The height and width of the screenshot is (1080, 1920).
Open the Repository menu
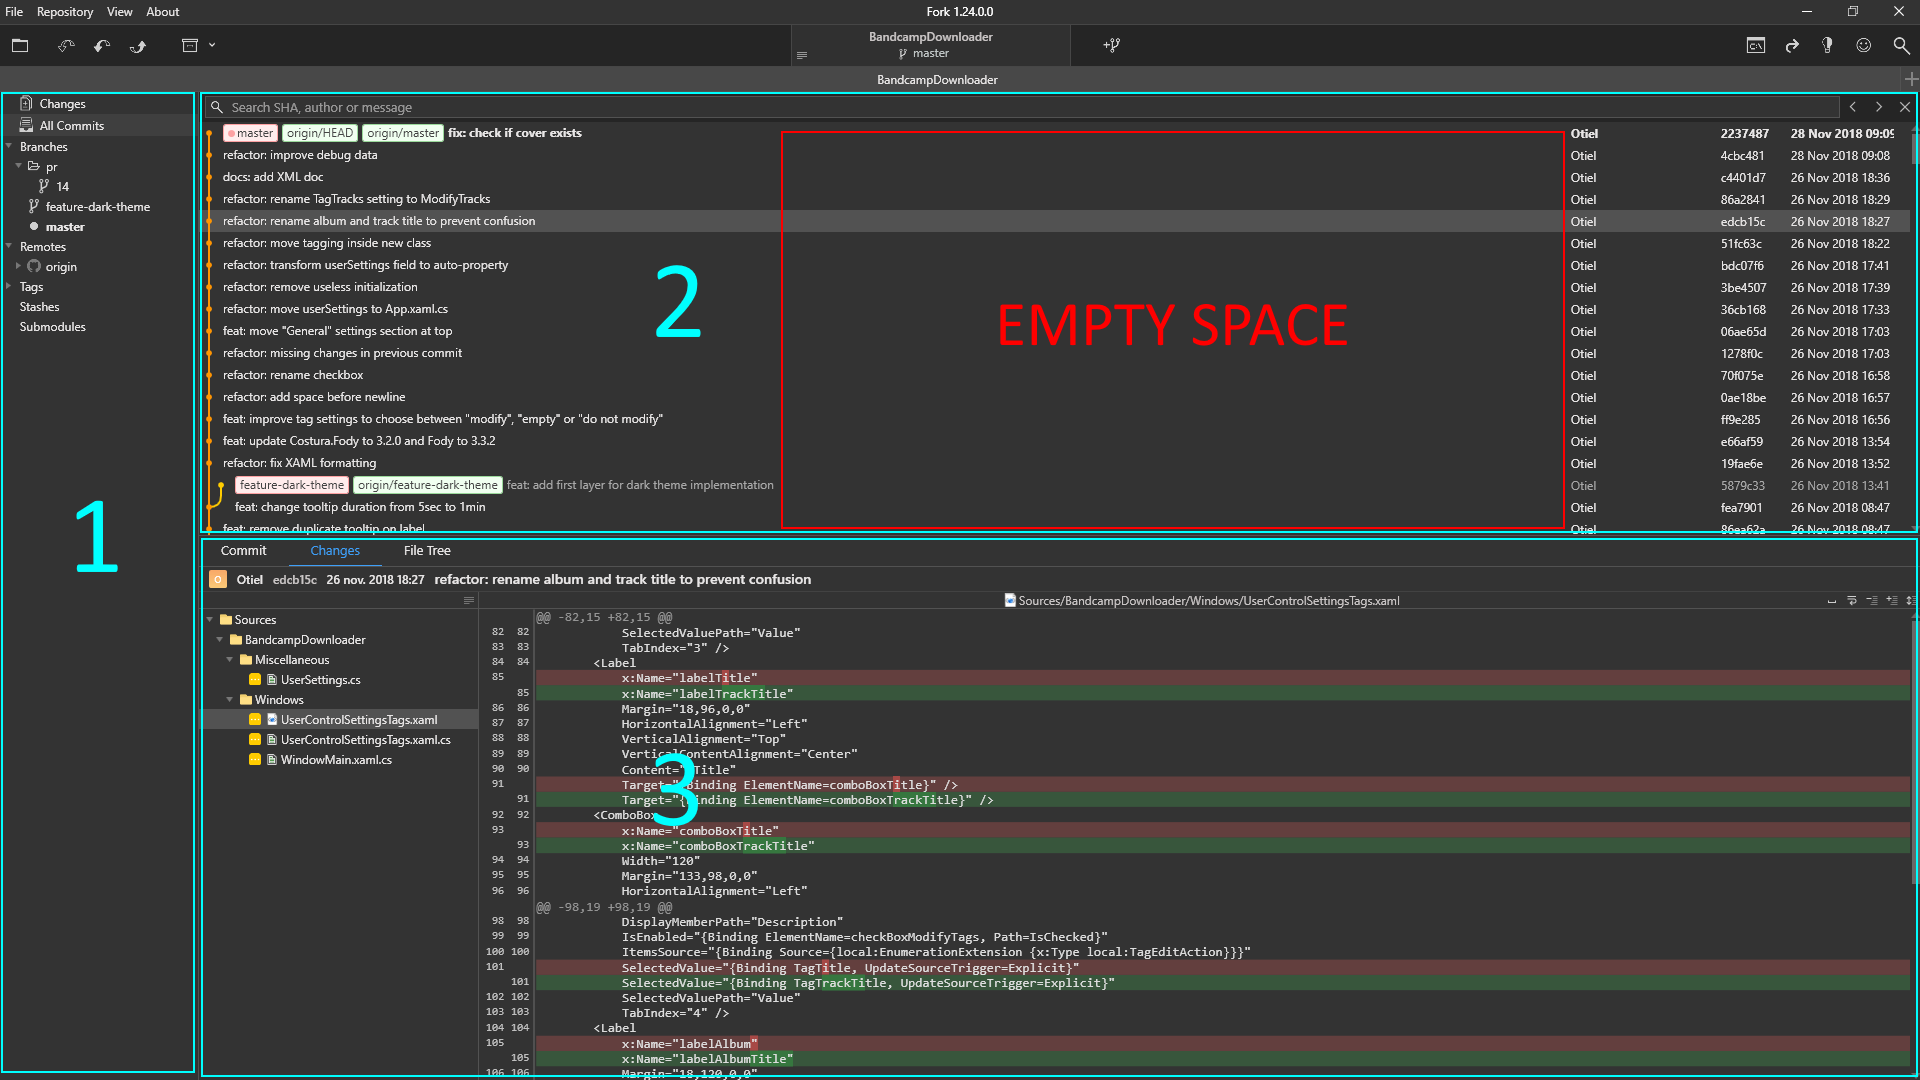click(x=64, y=11)
